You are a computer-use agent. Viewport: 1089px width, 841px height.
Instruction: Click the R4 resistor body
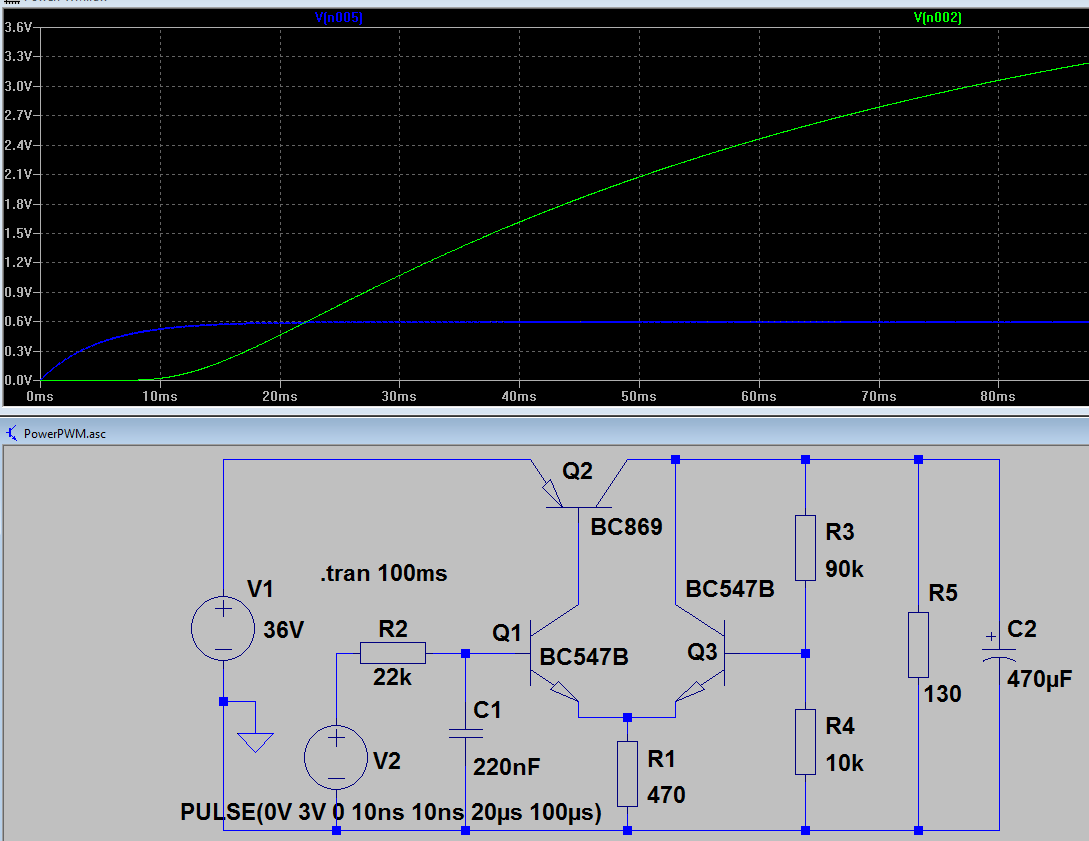coord(805,742)
